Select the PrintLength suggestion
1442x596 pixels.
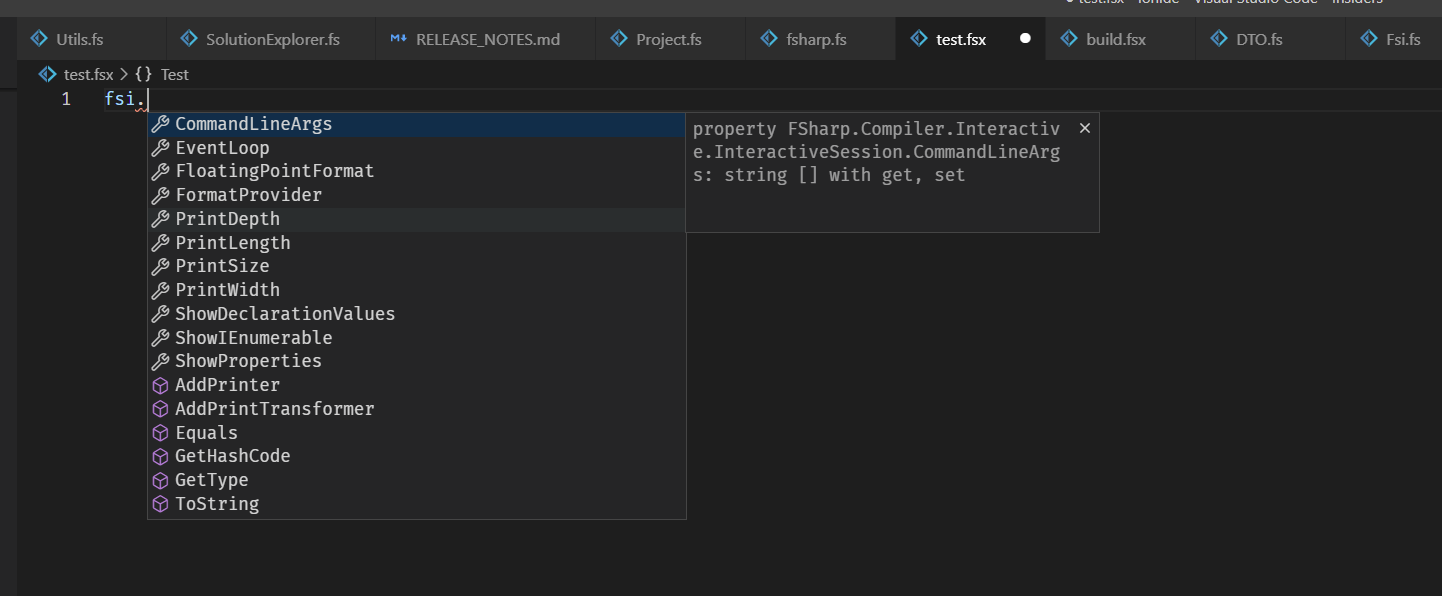pyautogui.click(x=417, y=243)
